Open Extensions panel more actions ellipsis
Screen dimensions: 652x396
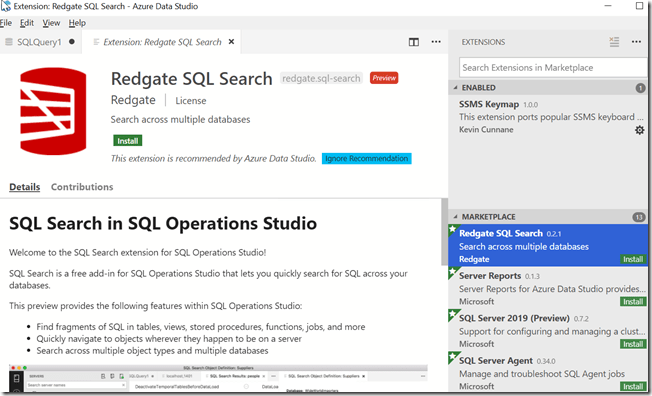[x=636, y=42]
